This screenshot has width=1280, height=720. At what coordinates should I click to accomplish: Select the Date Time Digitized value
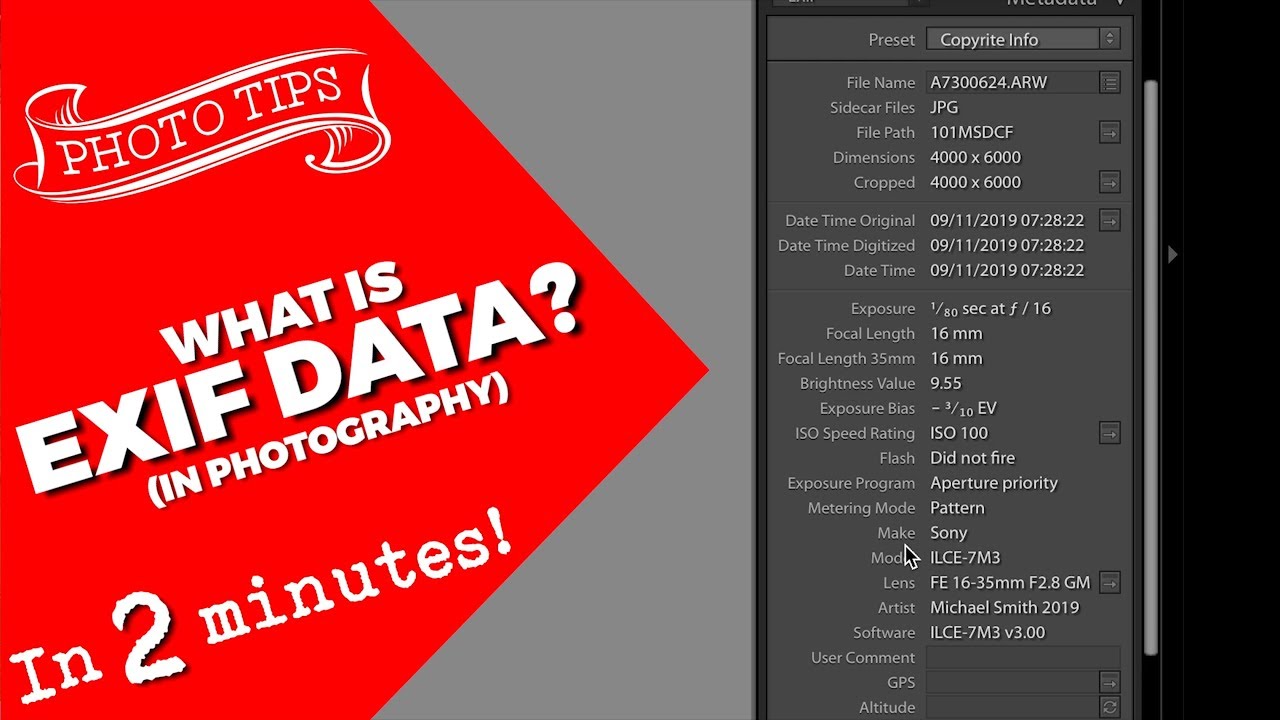(1007, 245)
